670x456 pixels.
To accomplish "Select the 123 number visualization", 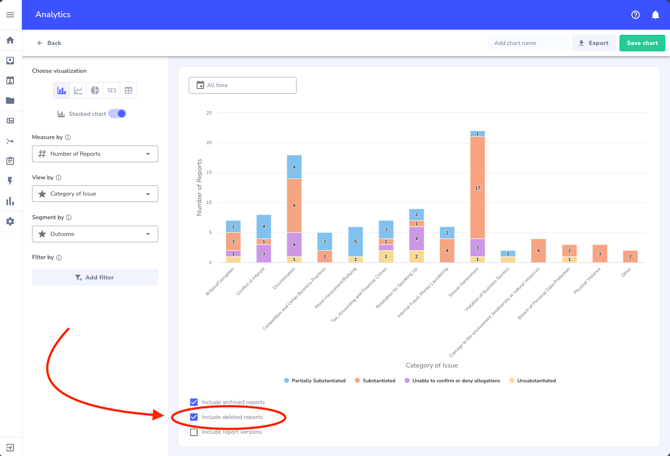I will (x=111, y=91).
